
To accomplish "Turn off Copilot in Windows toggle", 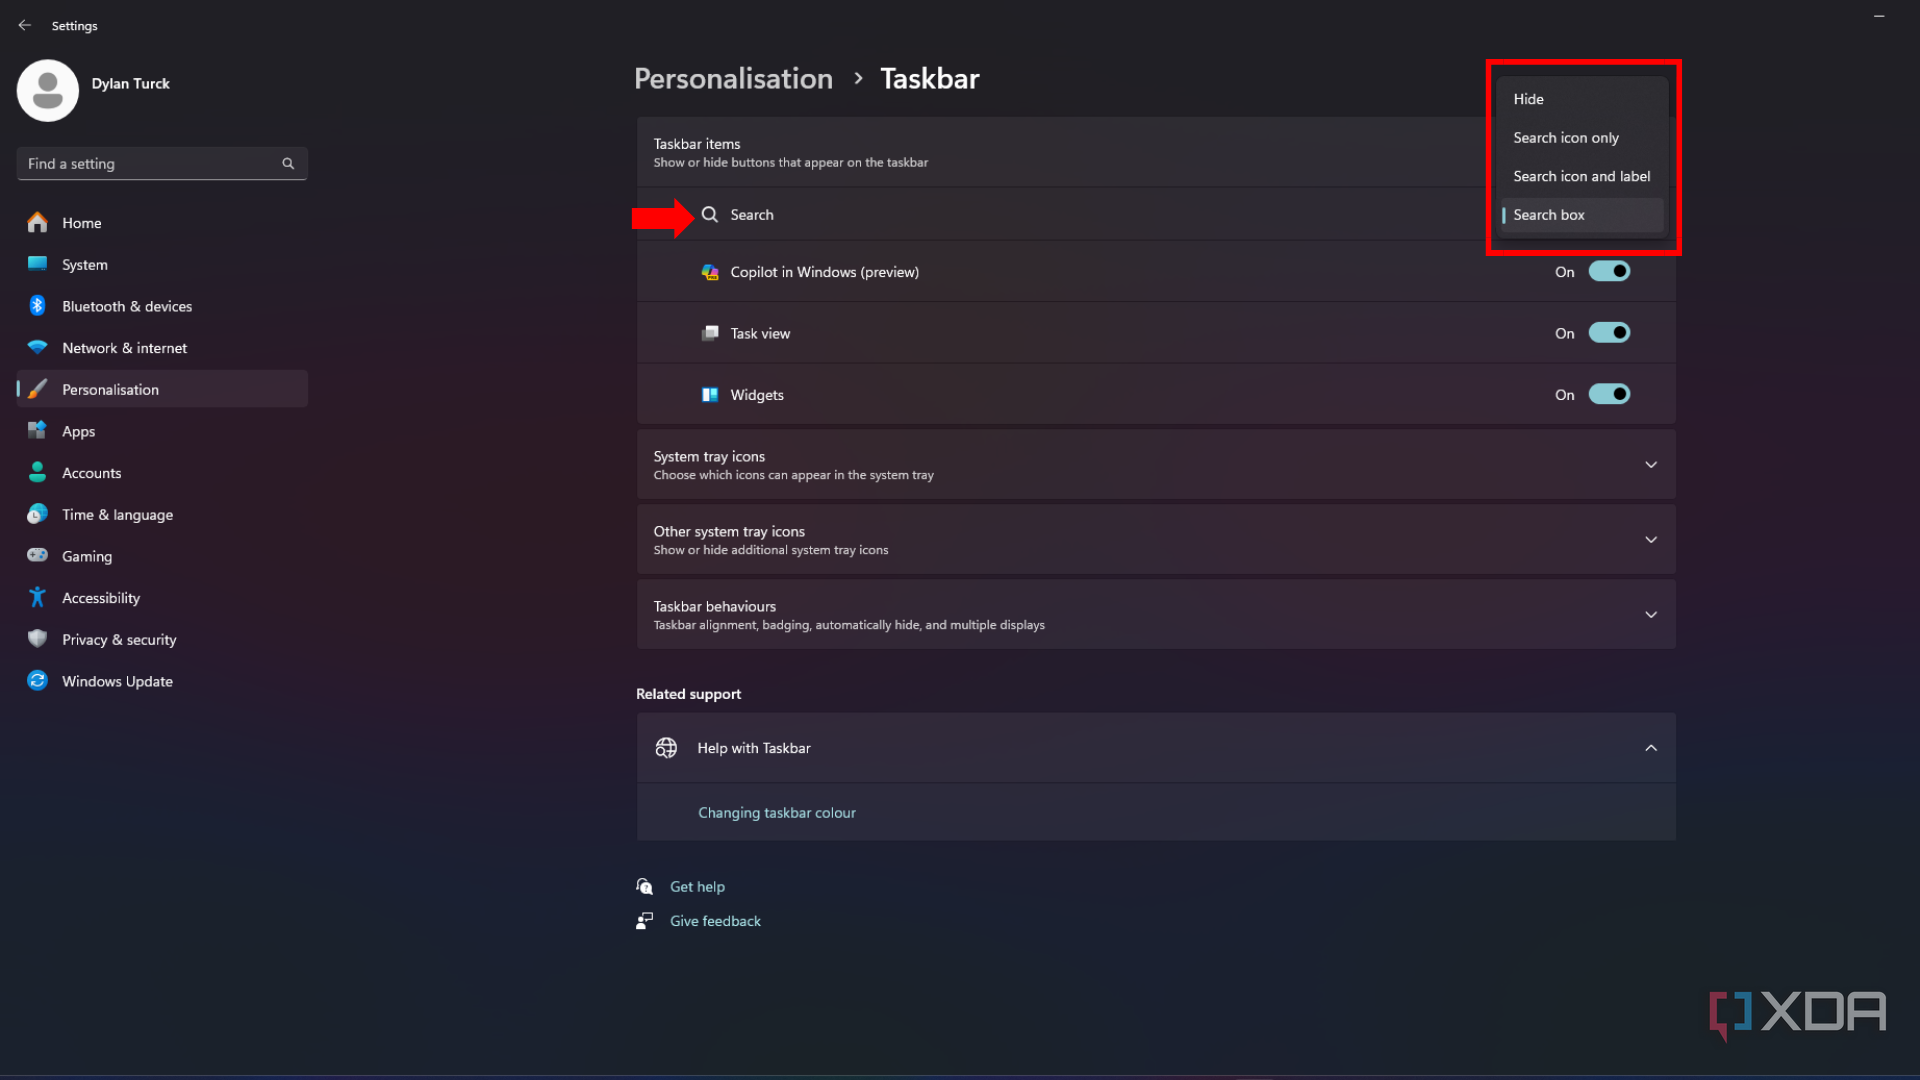I will click(1609, 271).
